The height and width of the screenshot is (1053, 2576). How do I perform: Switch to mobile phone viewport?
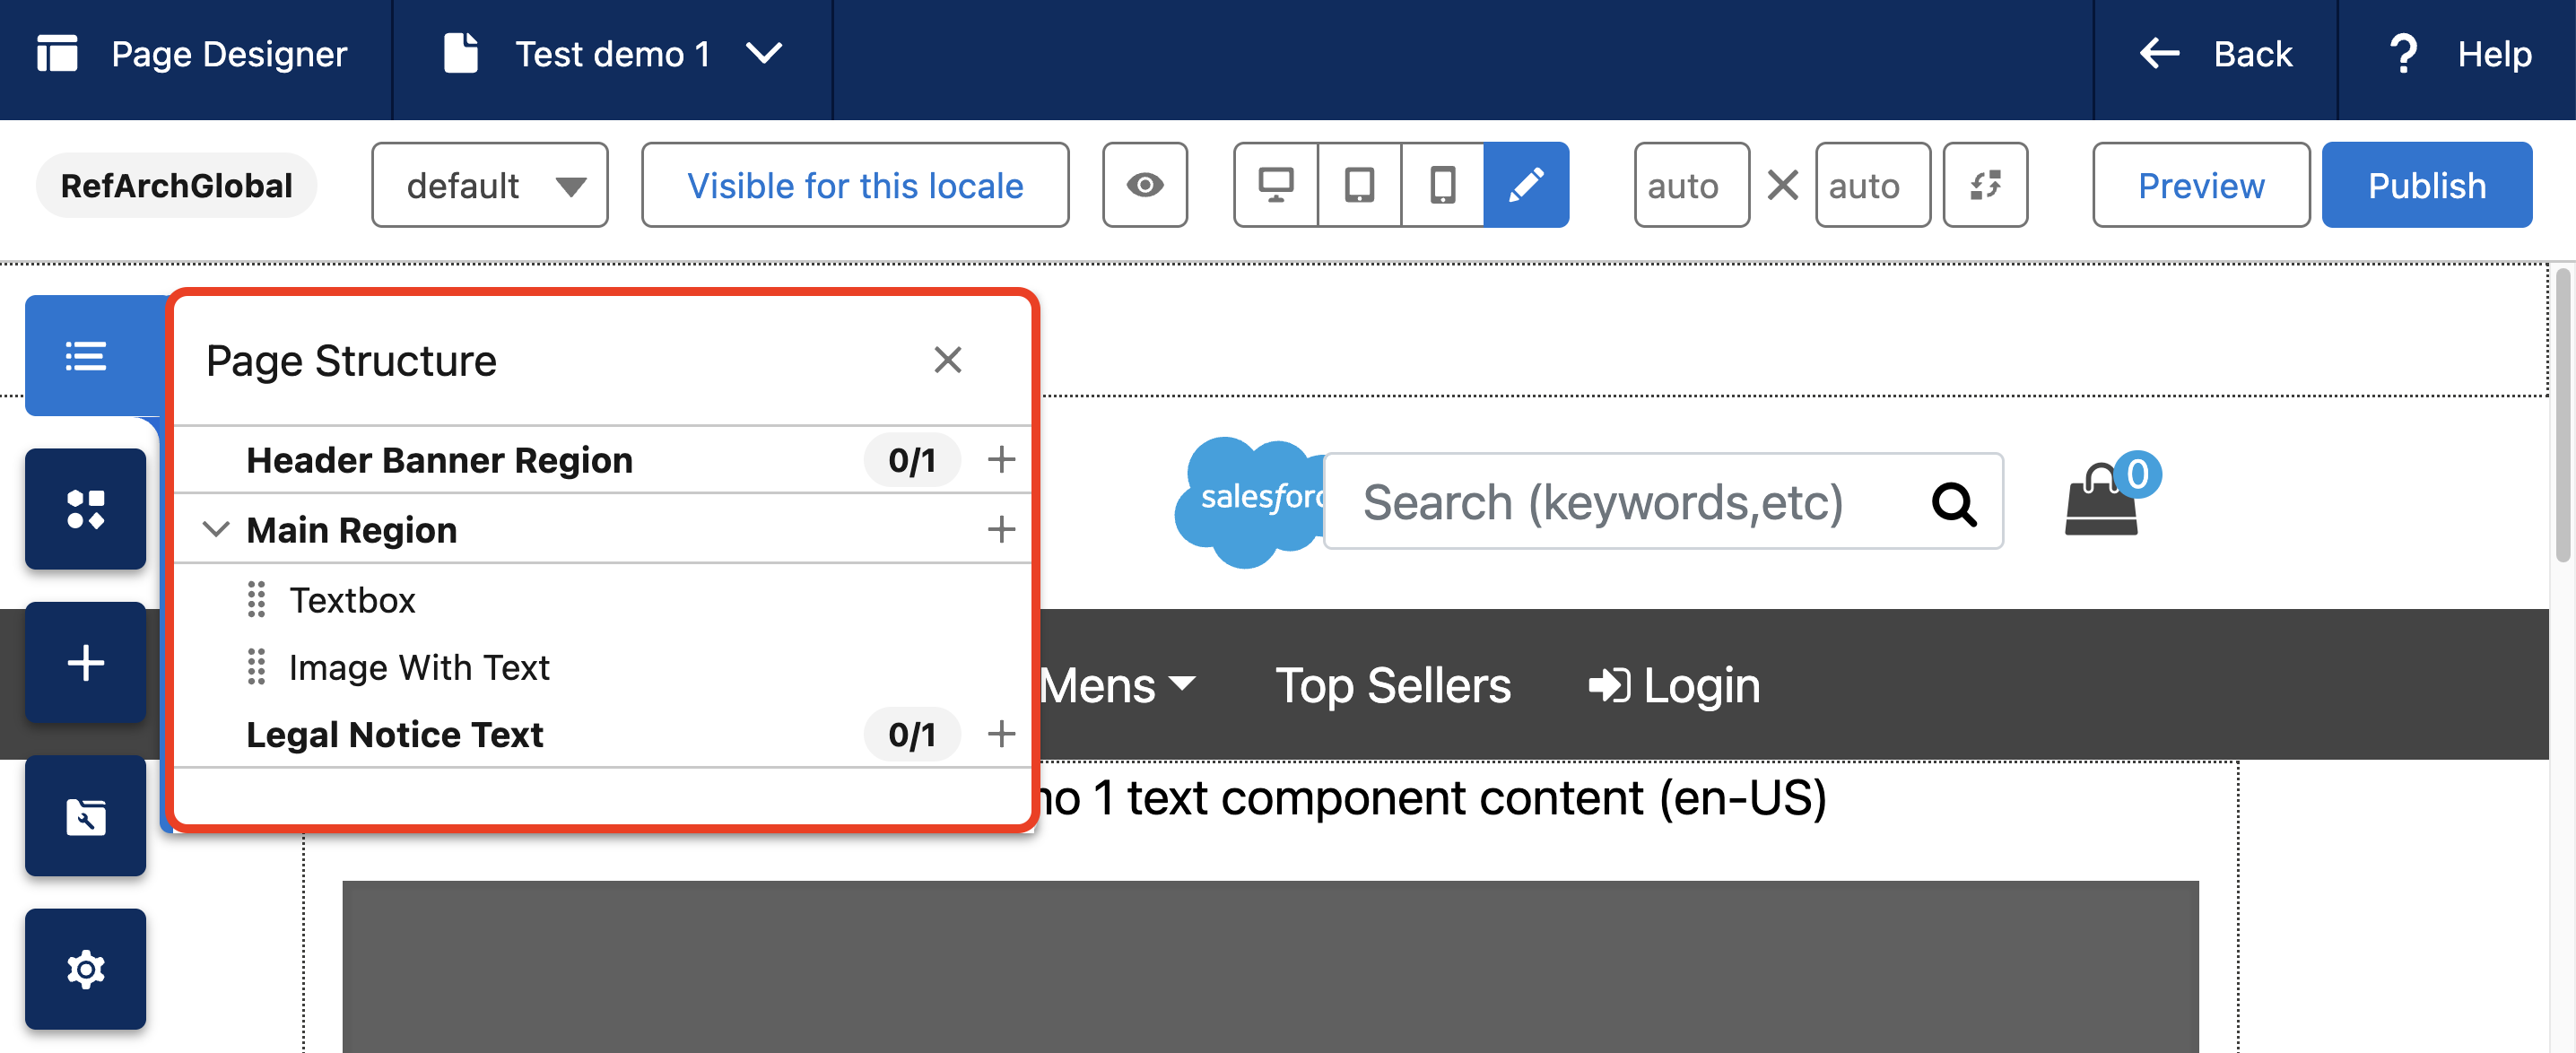point(1442,185)
